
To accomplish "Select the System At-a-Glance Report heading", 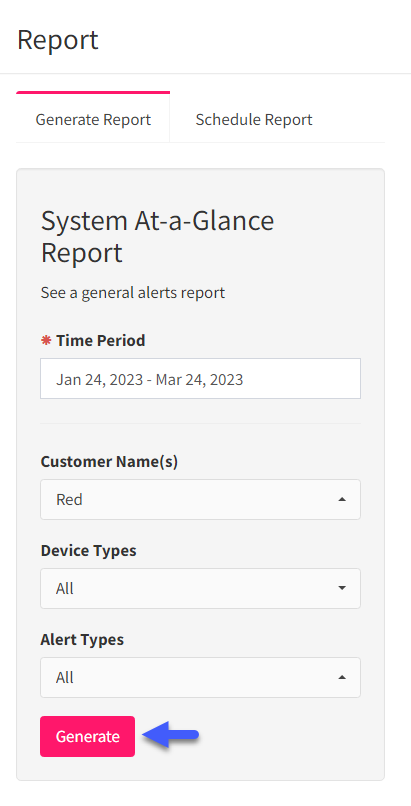I will [157, 236].
